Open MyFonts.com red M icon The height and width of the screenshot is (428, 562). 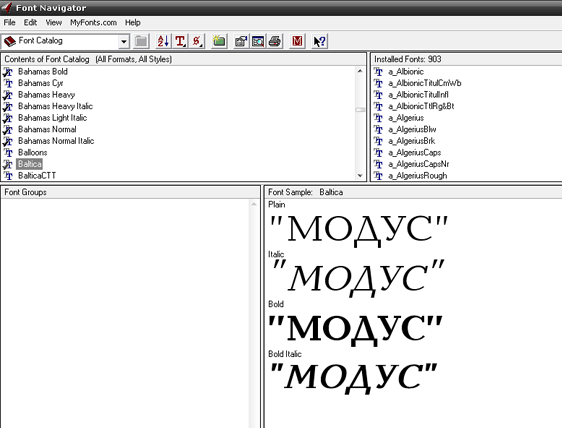point(297,41)
